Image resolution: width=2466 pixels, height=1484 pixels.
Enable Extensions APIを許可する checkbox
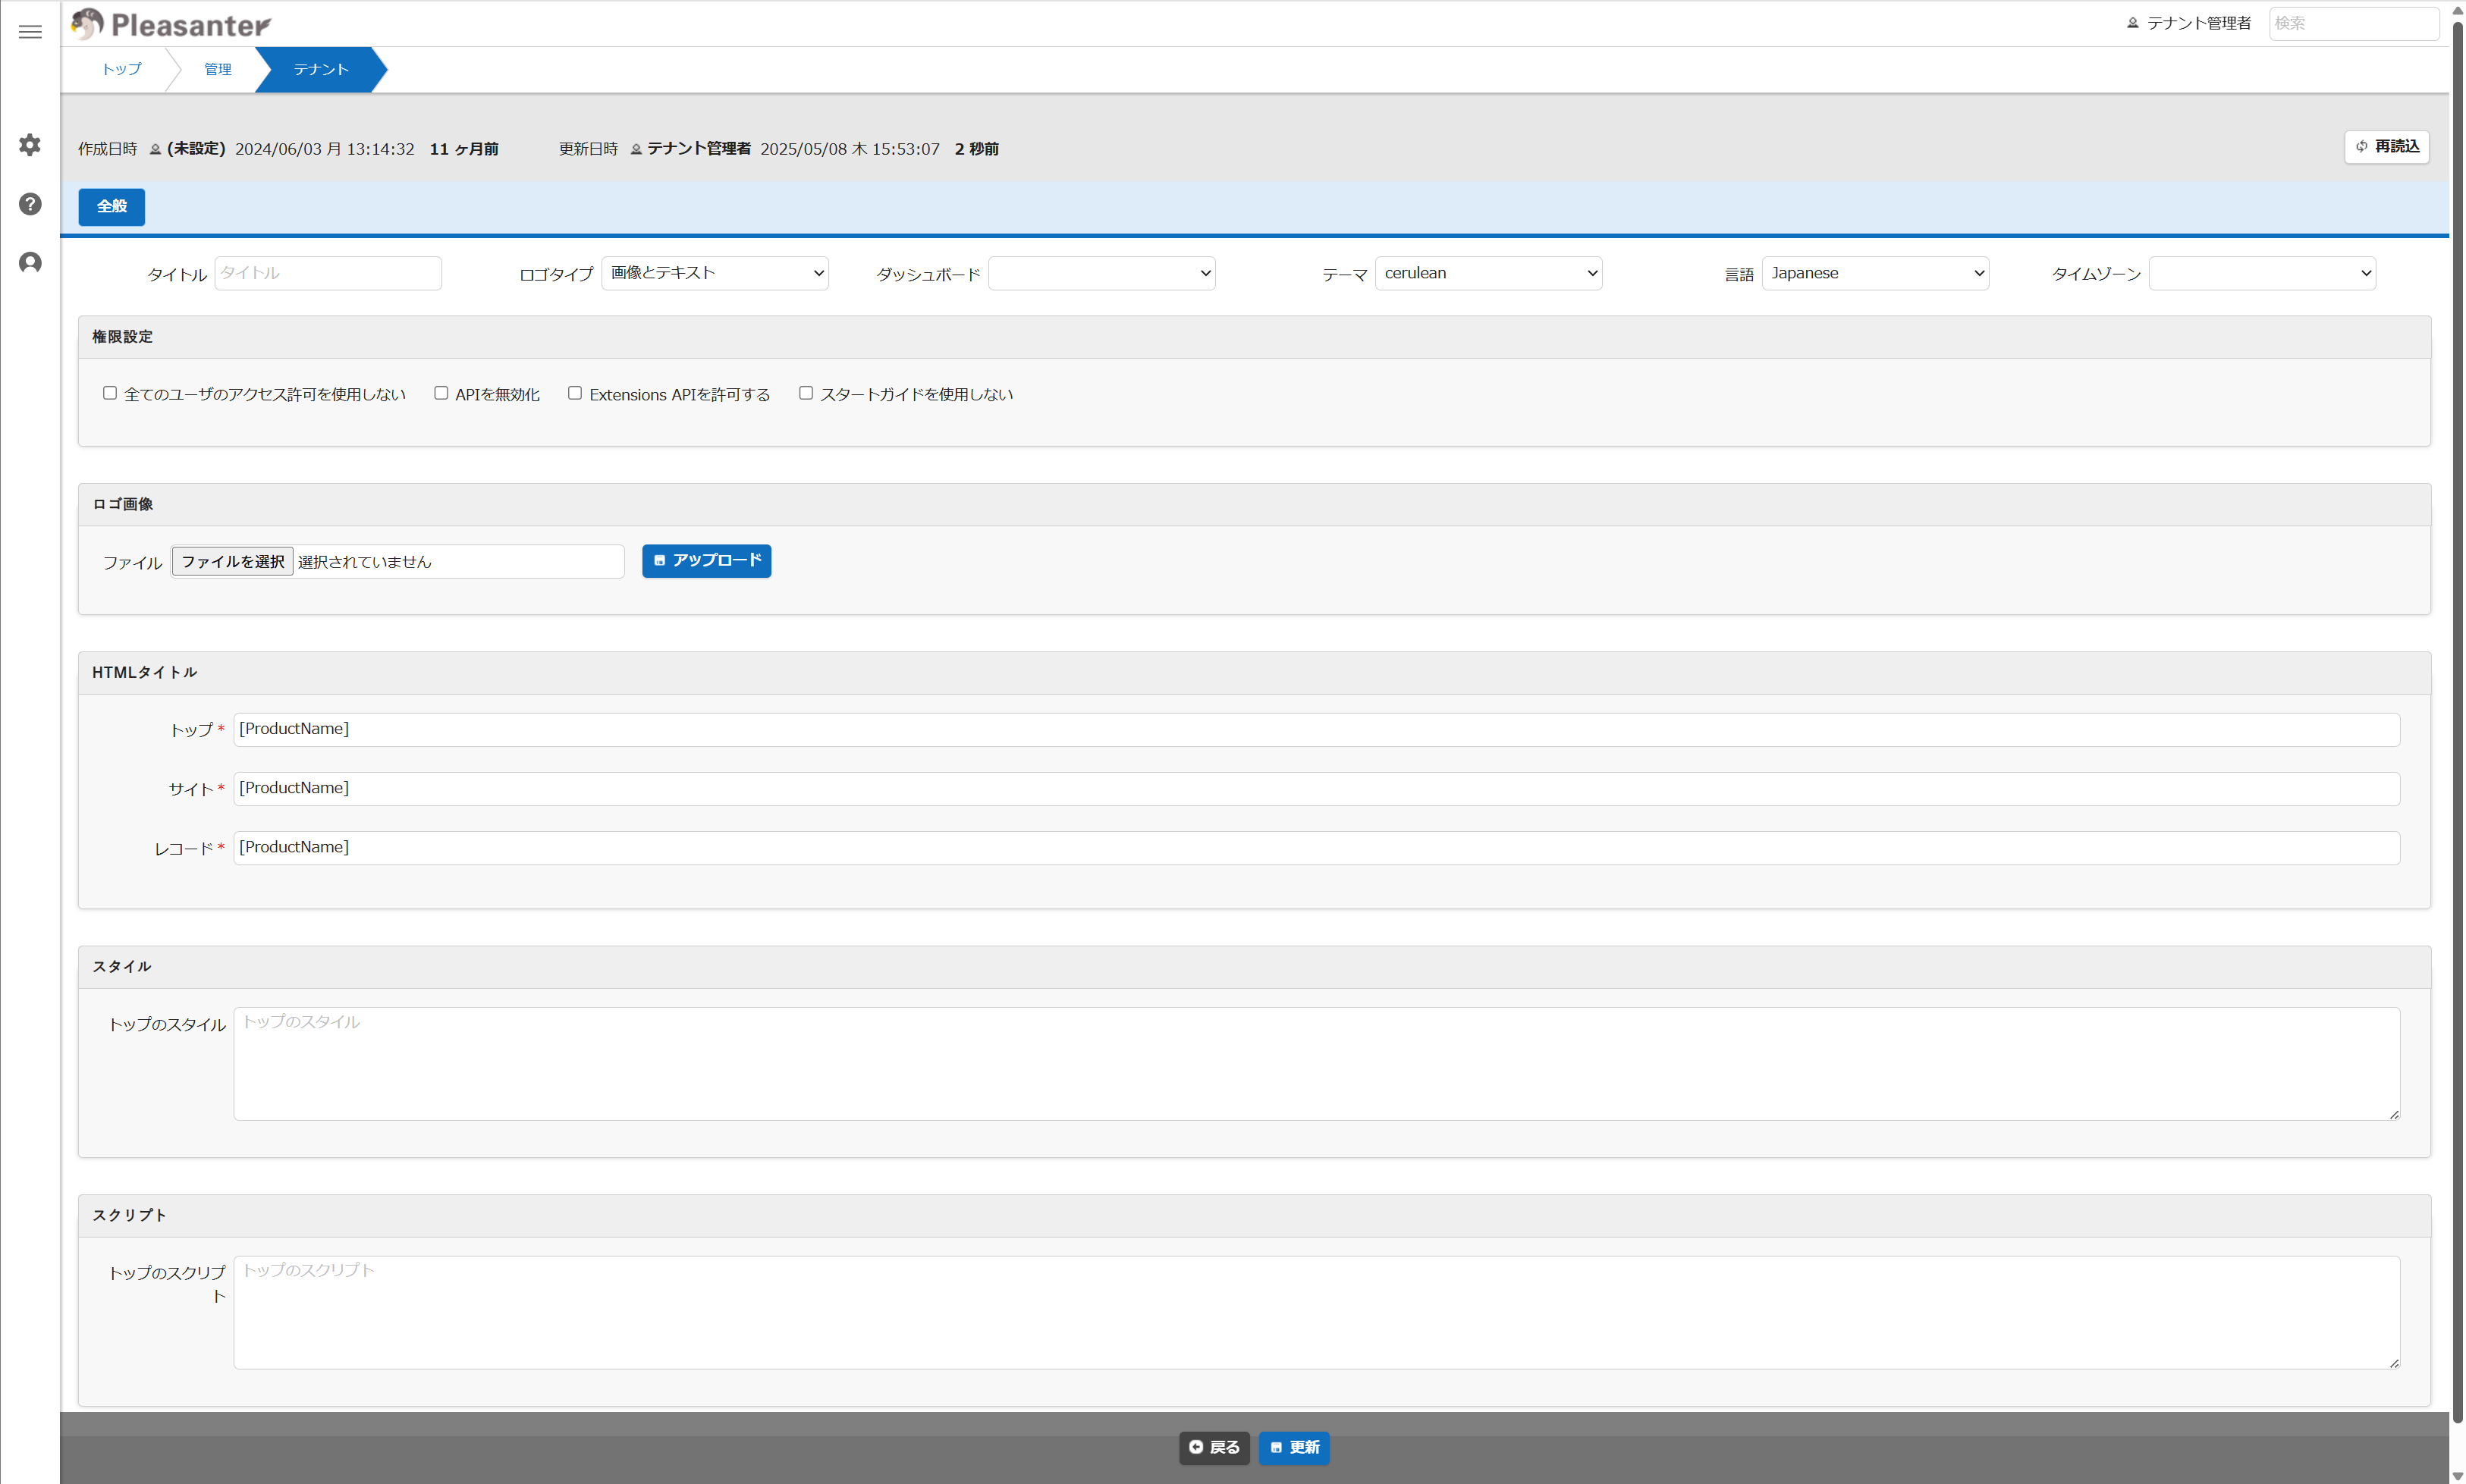(x=575, y=394)
